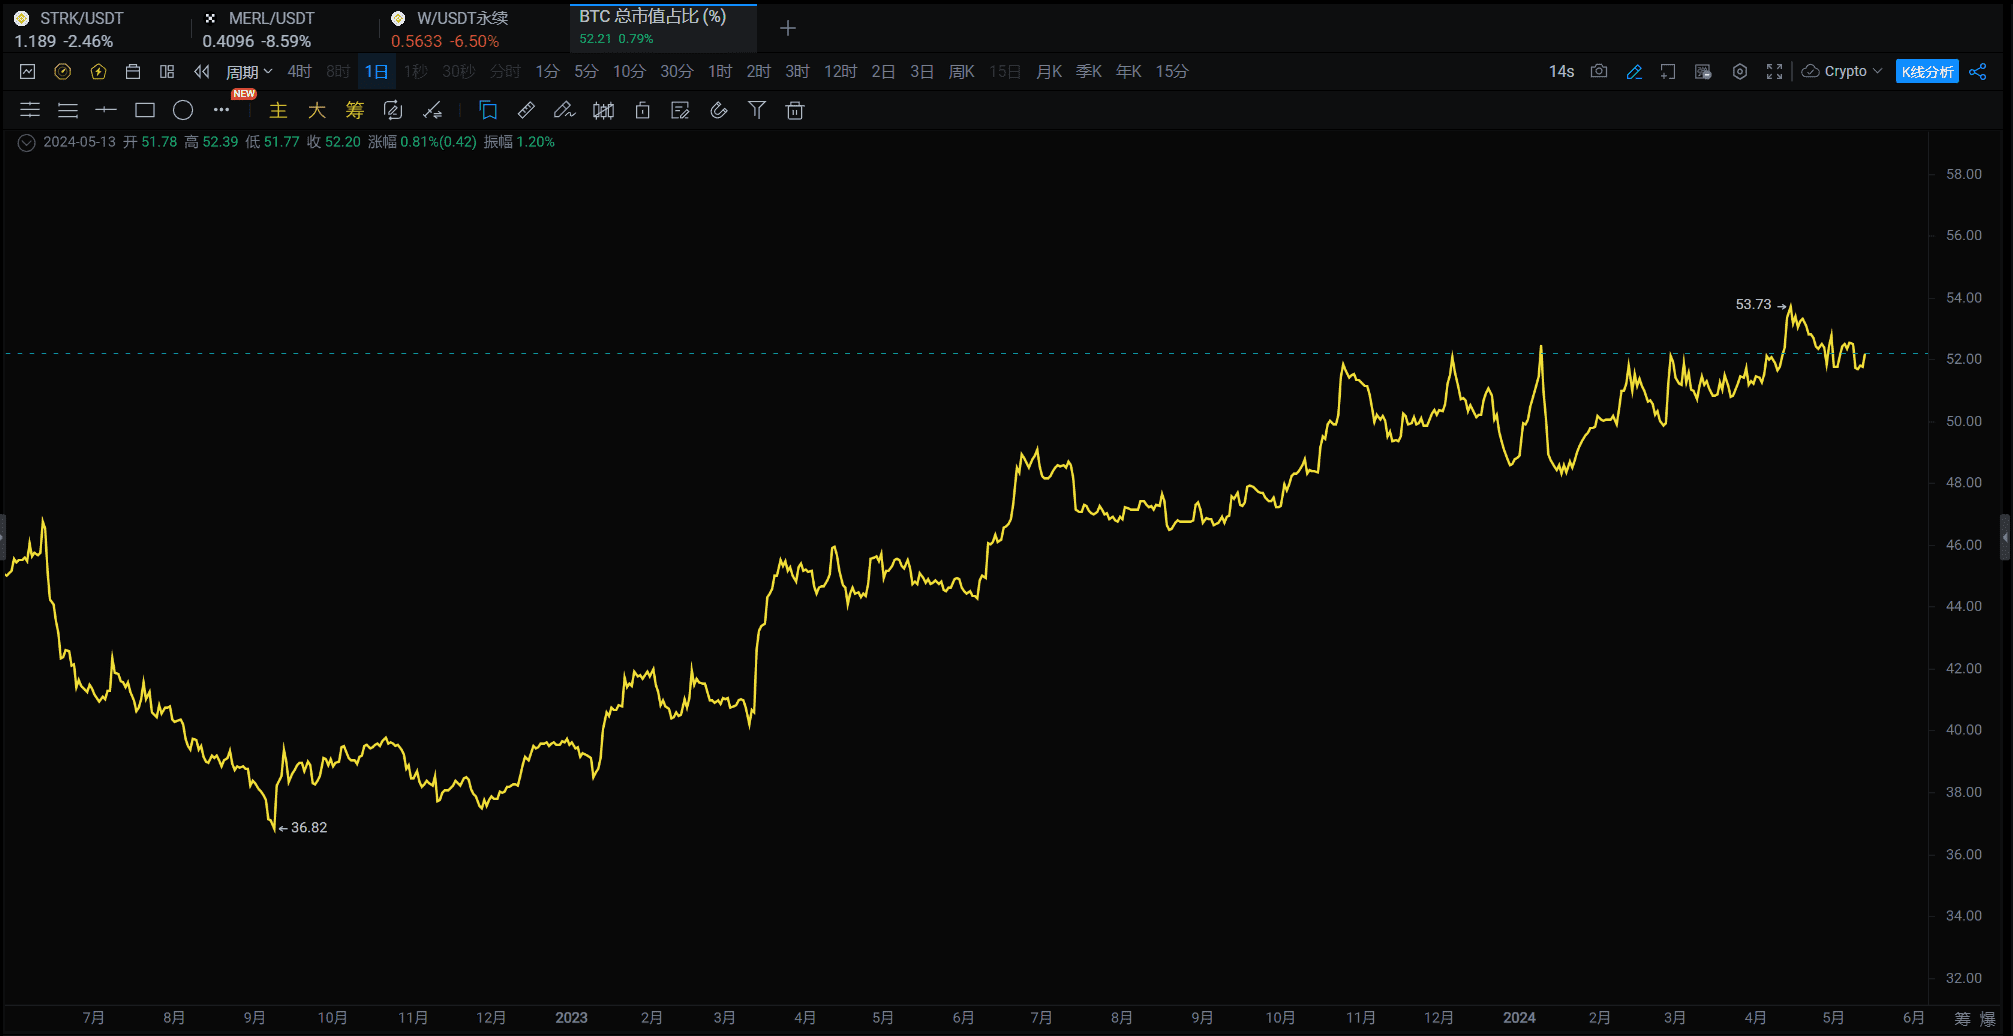Delete drawings with trash icon
2013x1036 pixels.
[x=795, y=110]
